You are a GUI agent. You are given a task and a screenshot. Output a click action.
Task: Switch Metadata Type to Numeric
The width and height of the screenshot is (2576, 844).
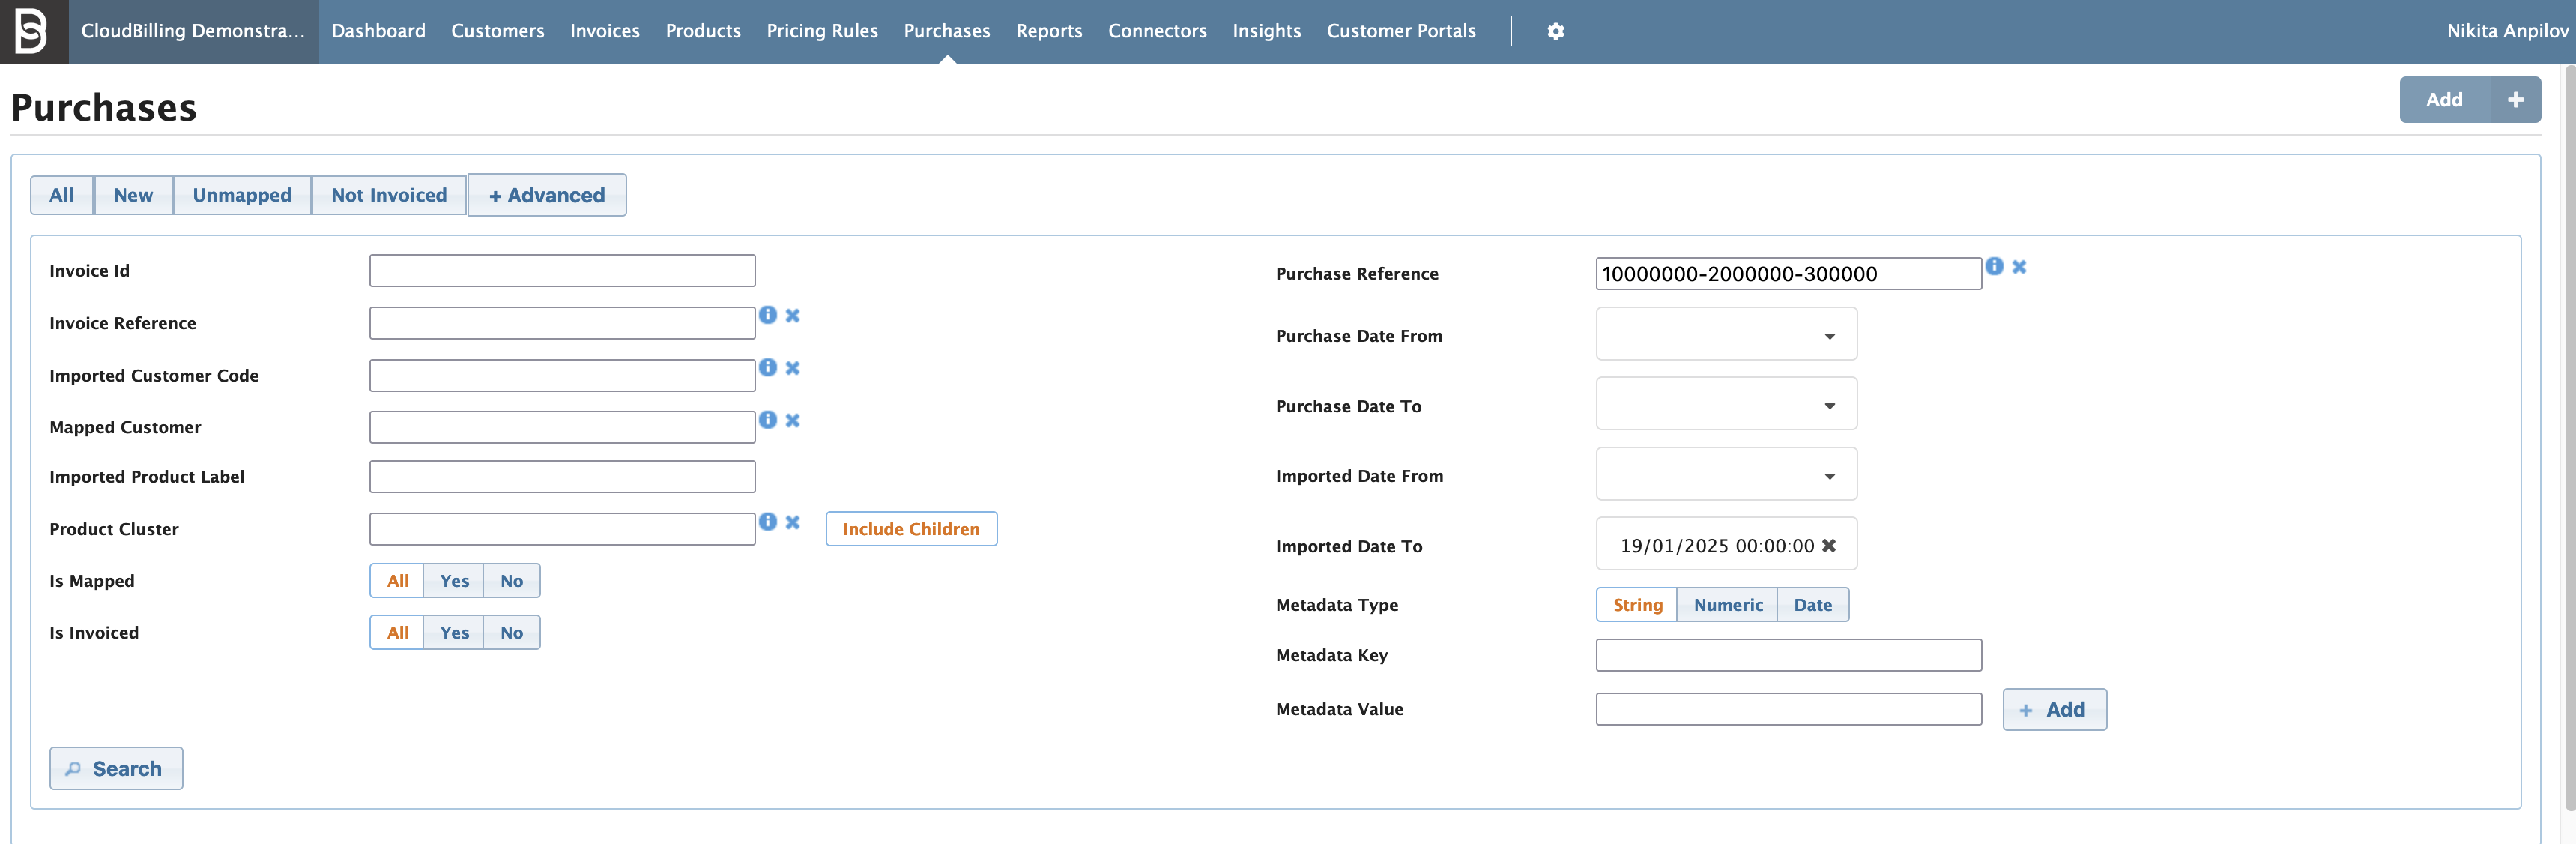pyautogui.click(x=1727, y=604)
